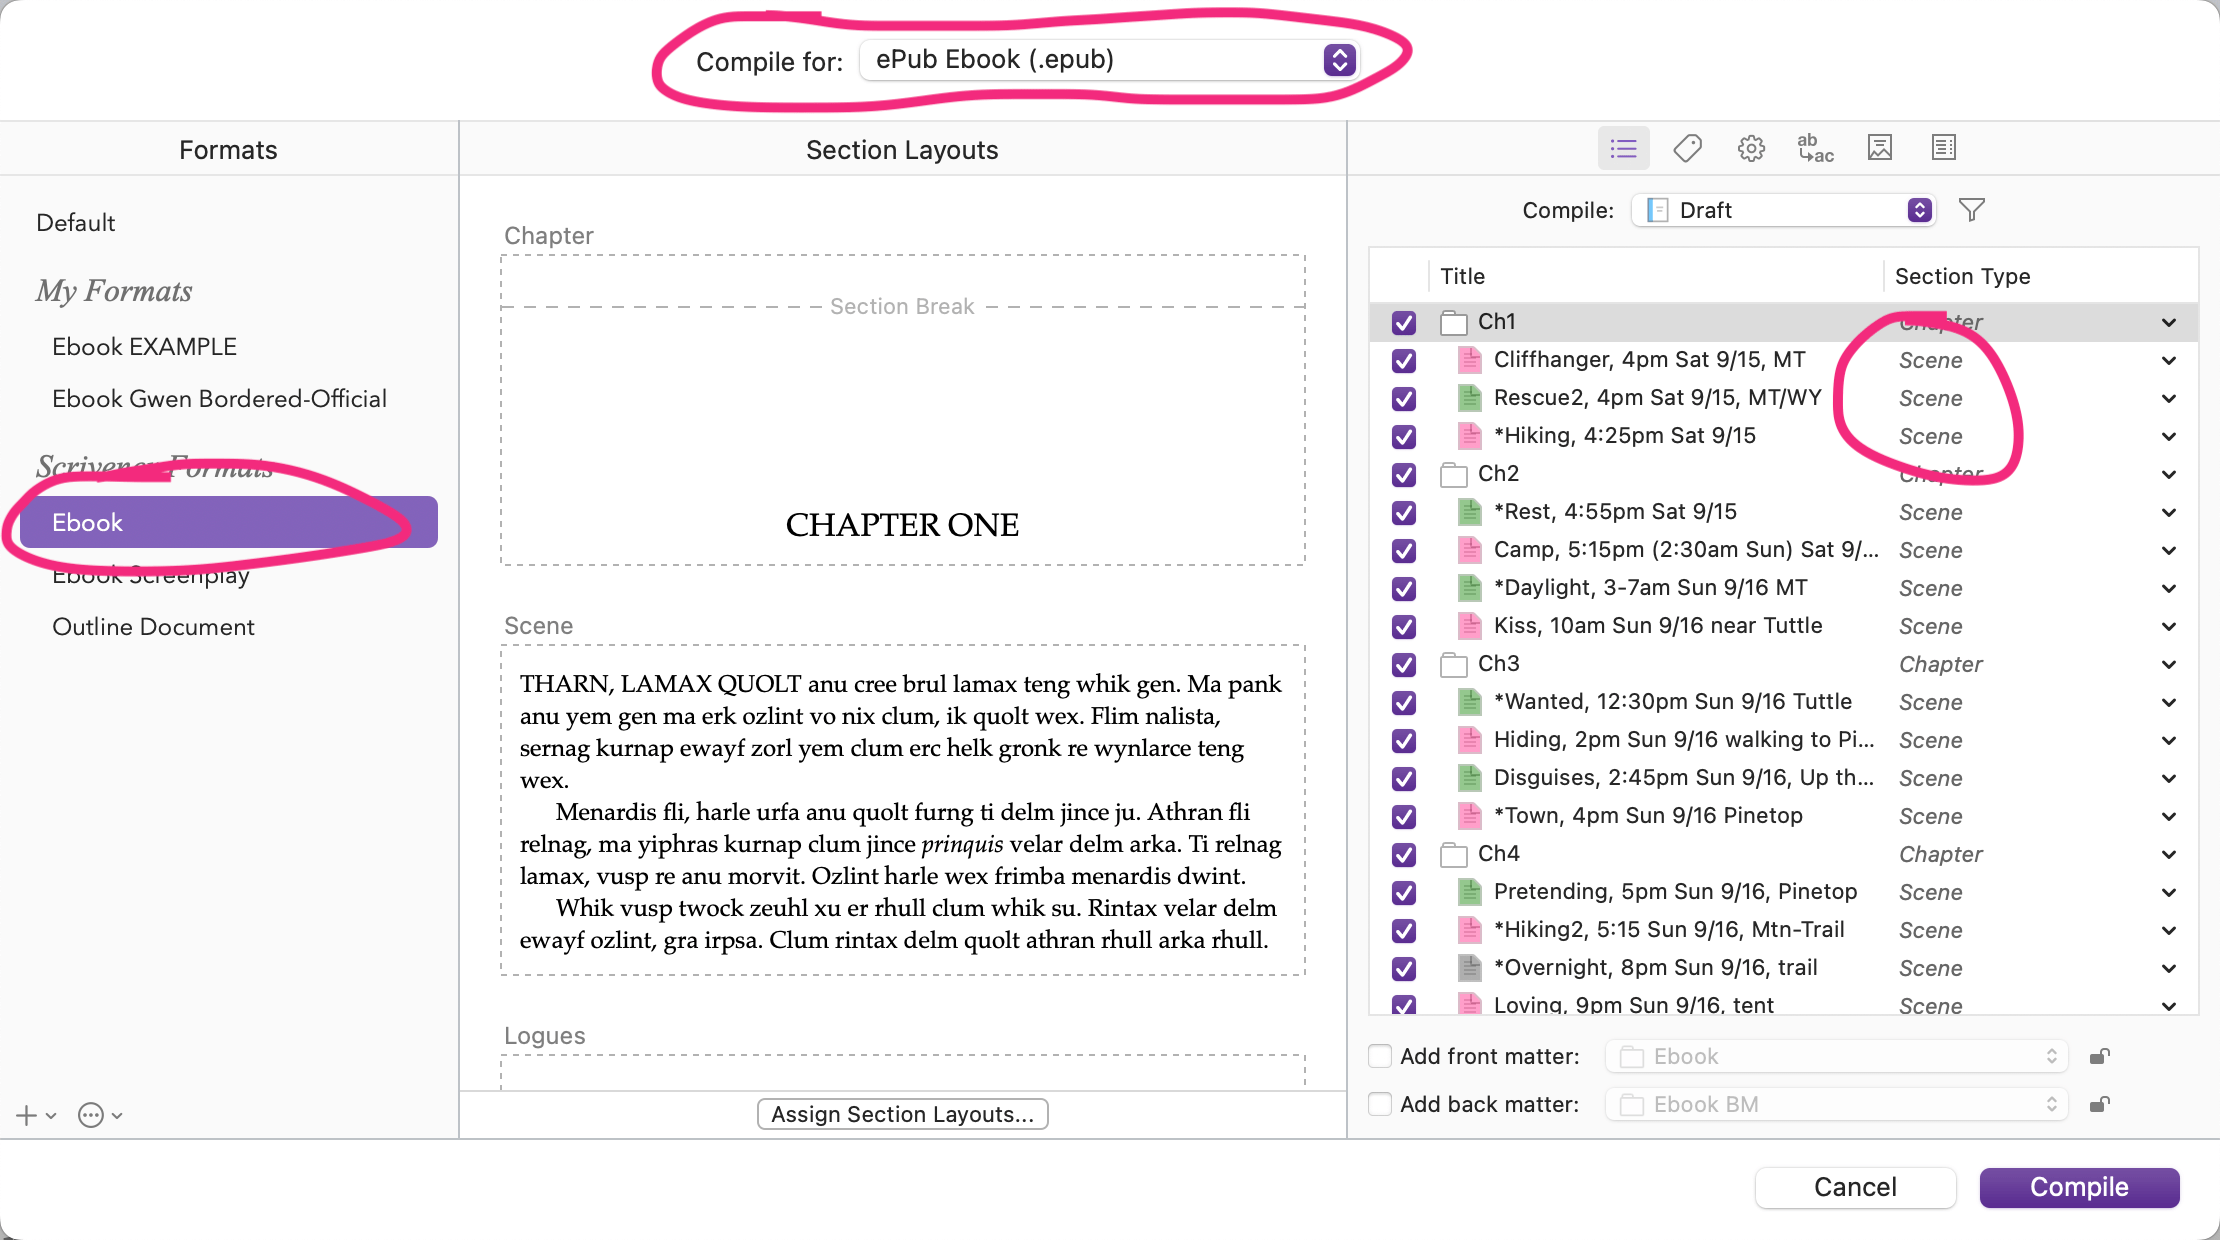
Task: Click the Ch4 folder icon
Action: coord(1454,854)
